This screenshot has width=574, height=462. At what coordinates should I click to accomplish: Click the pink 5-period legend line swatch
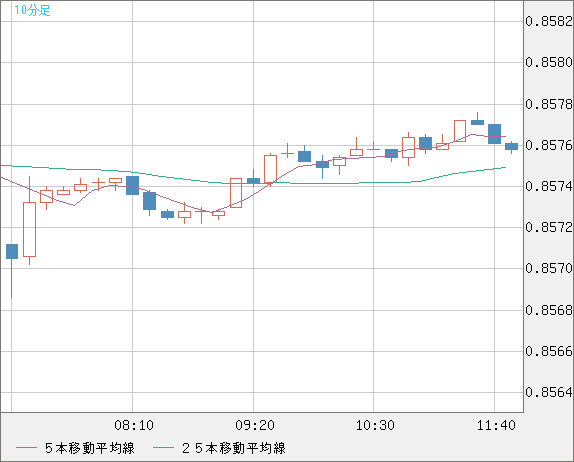tap(26, 448)
